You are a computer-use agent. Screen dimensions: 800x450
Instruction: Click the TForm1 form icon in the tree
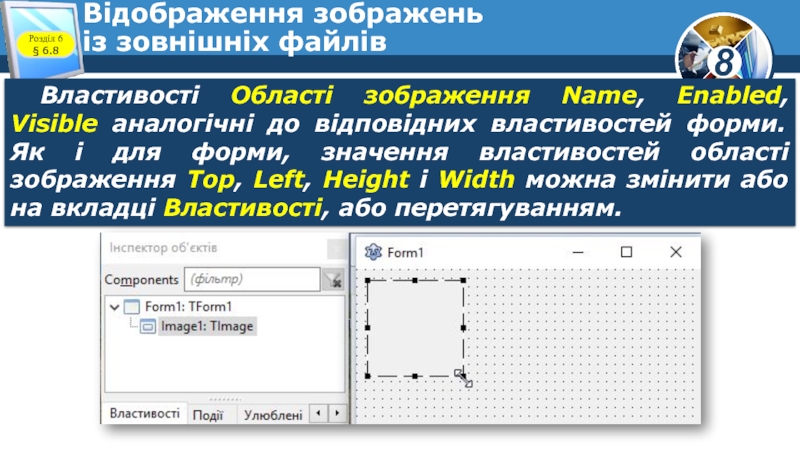pyautogui.click(x=132, y=307)
